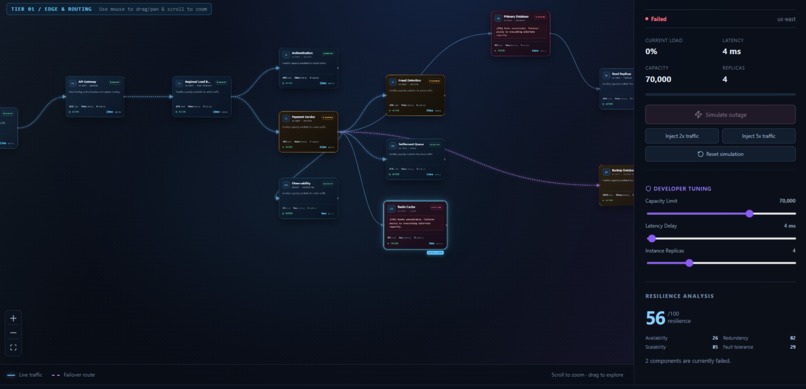Click the red Failed status dot
The image size is (806, 389).
coord(647,19)
